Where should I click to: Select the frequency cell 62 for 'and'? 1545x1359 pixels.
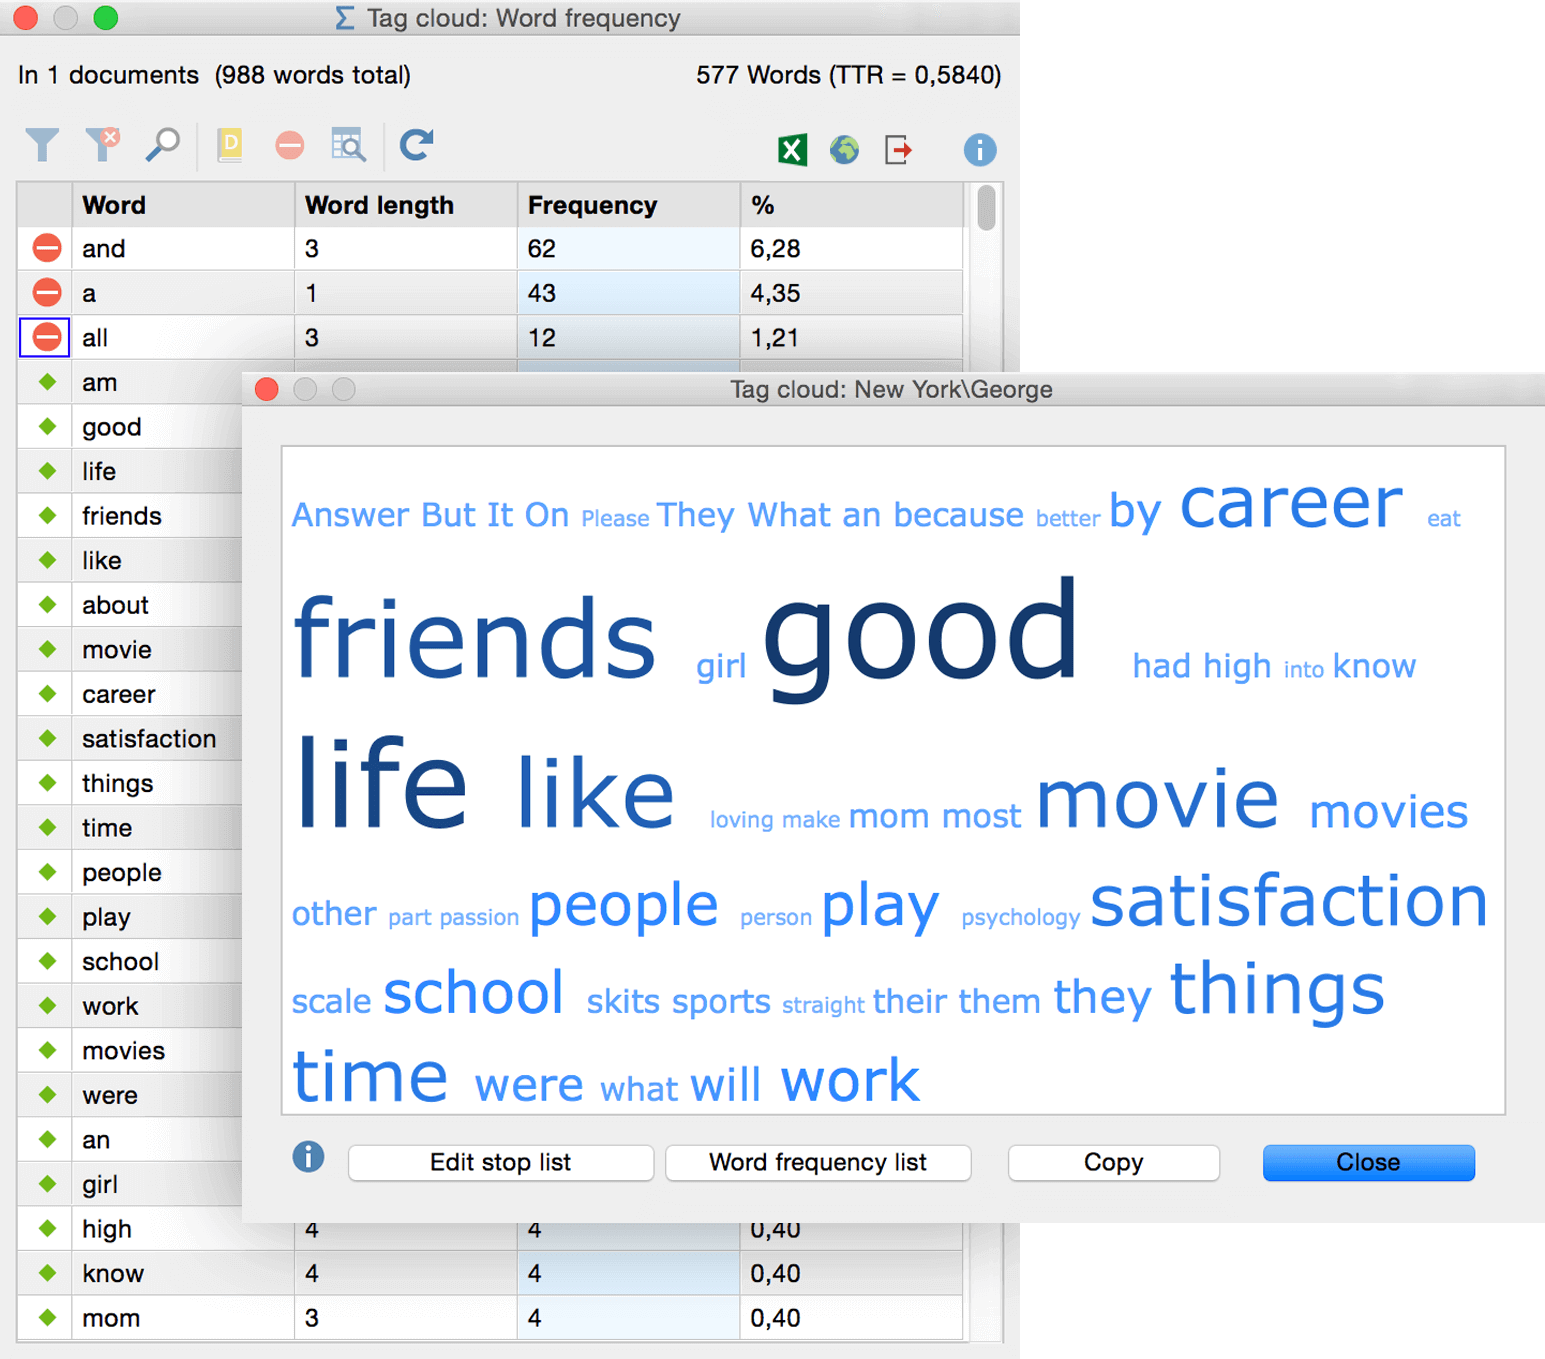629,248
